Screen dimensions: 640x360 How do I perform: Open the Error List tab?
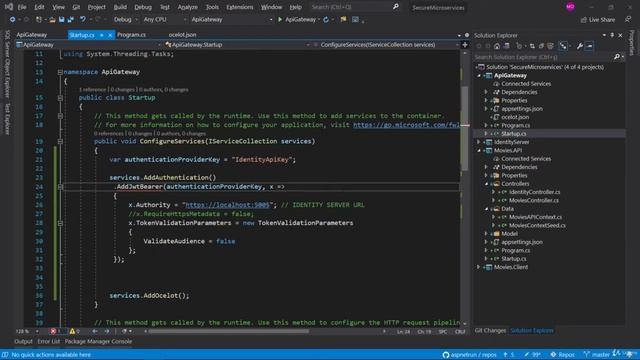point(49,342)
